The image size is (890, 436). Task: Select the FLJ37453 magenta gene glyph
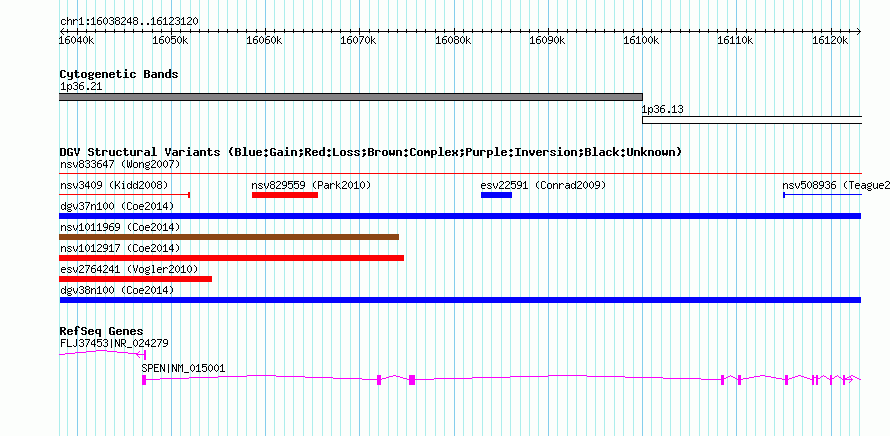[103, 354]
